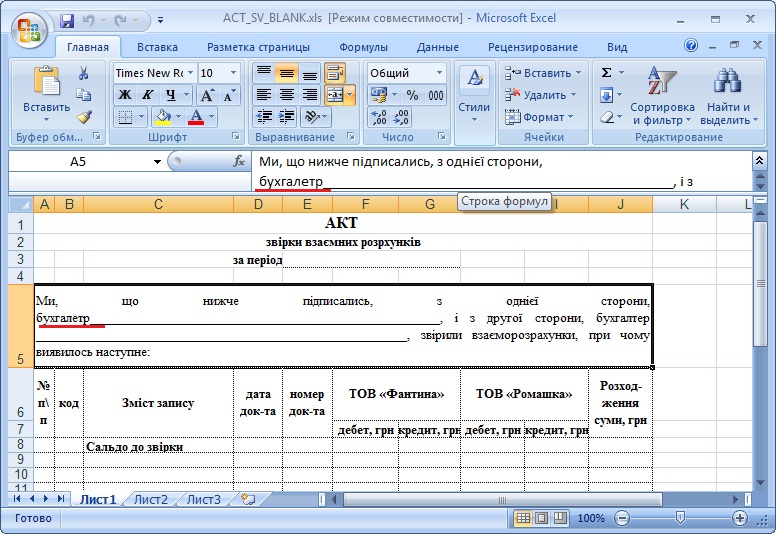Decrease indent
Image resolution: width=776 pixels, height=534 pixels.
265,117
